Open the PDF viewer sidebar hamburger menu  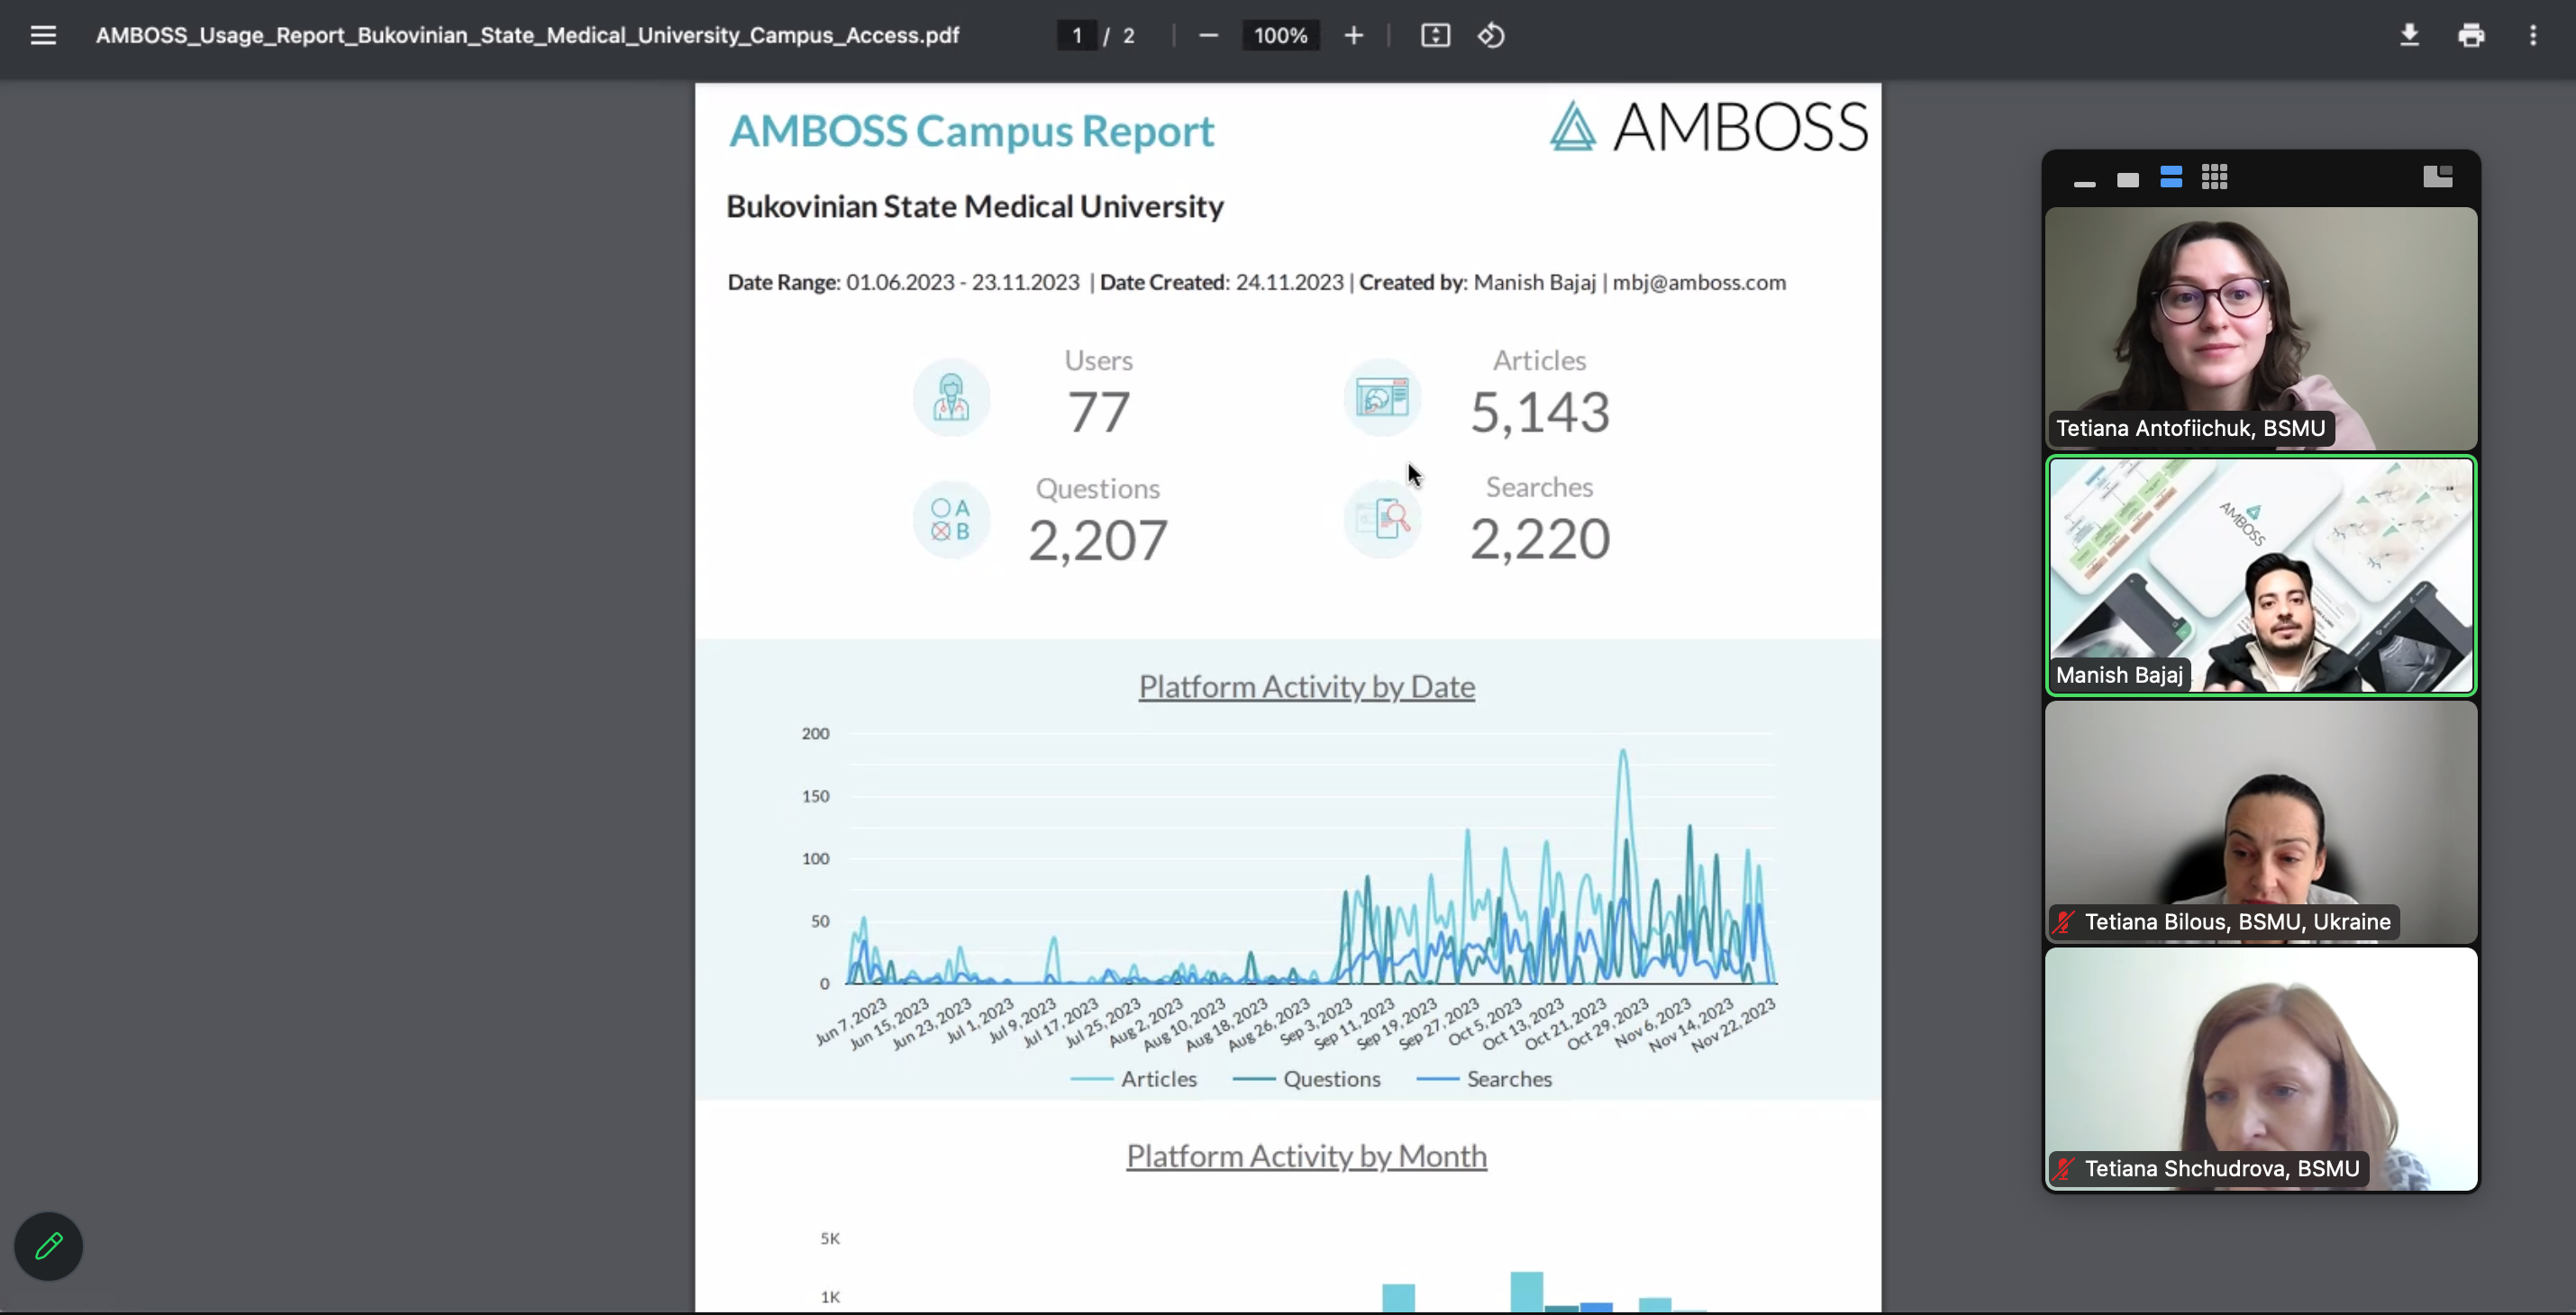click(43, 36)
